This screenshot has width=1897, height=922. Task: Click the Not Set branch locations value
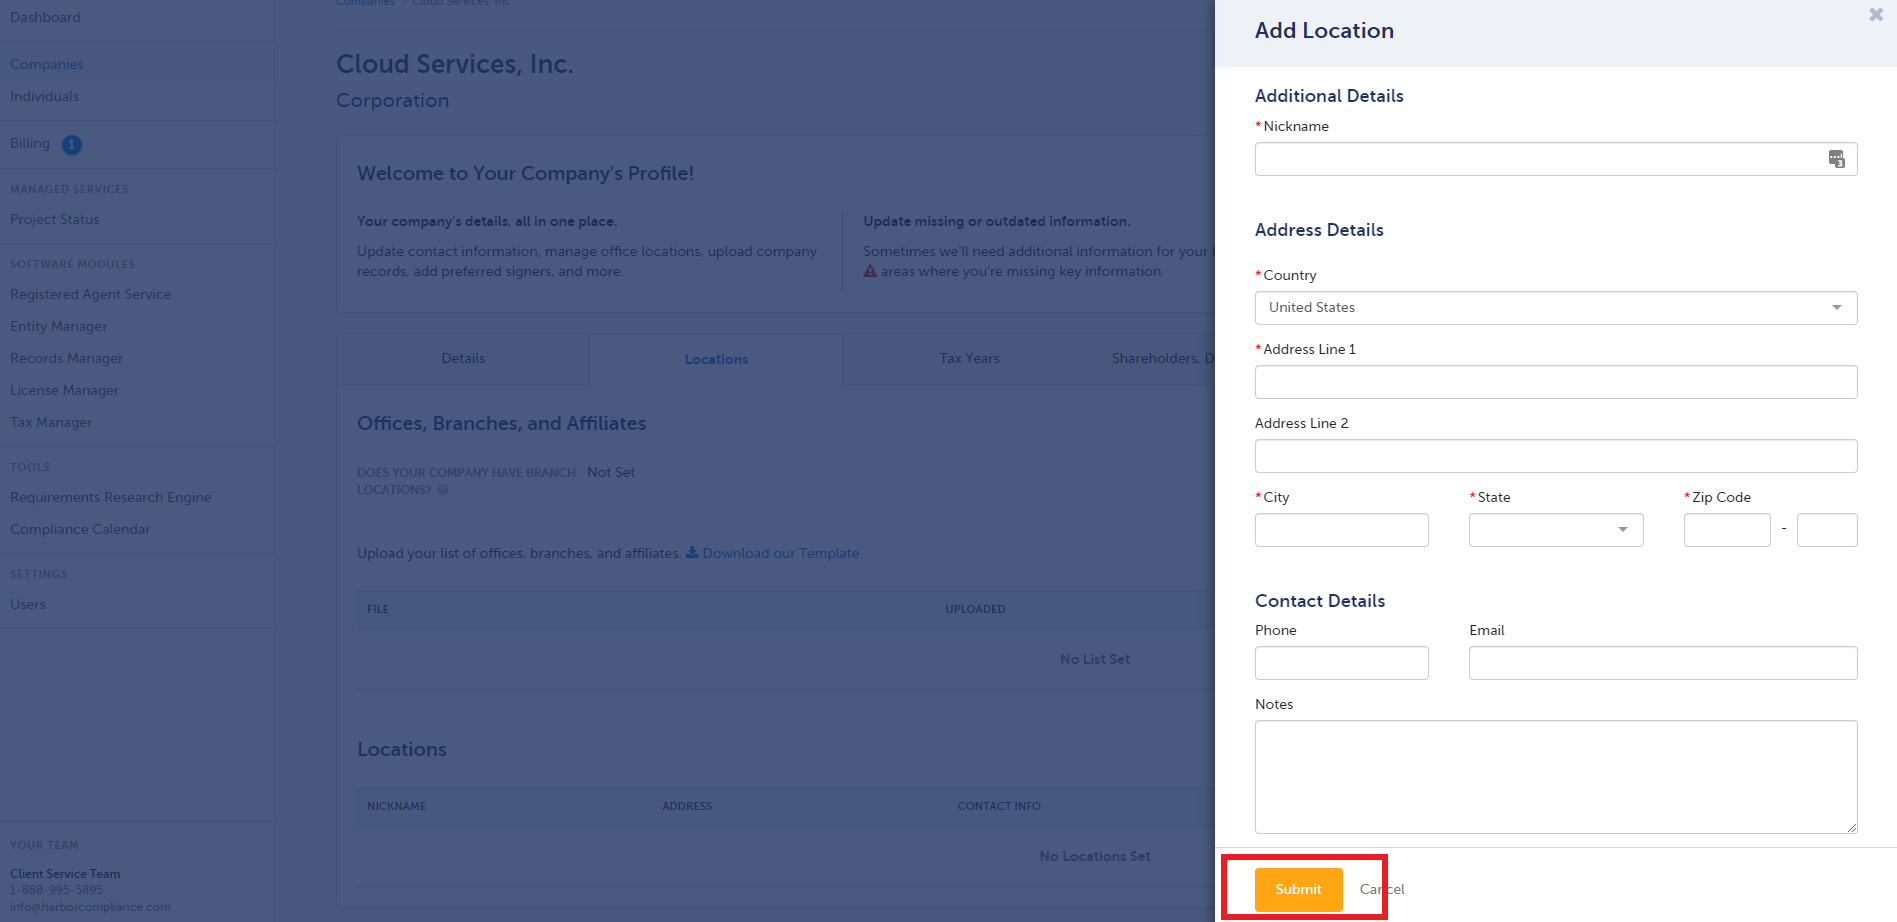[611, 472]
